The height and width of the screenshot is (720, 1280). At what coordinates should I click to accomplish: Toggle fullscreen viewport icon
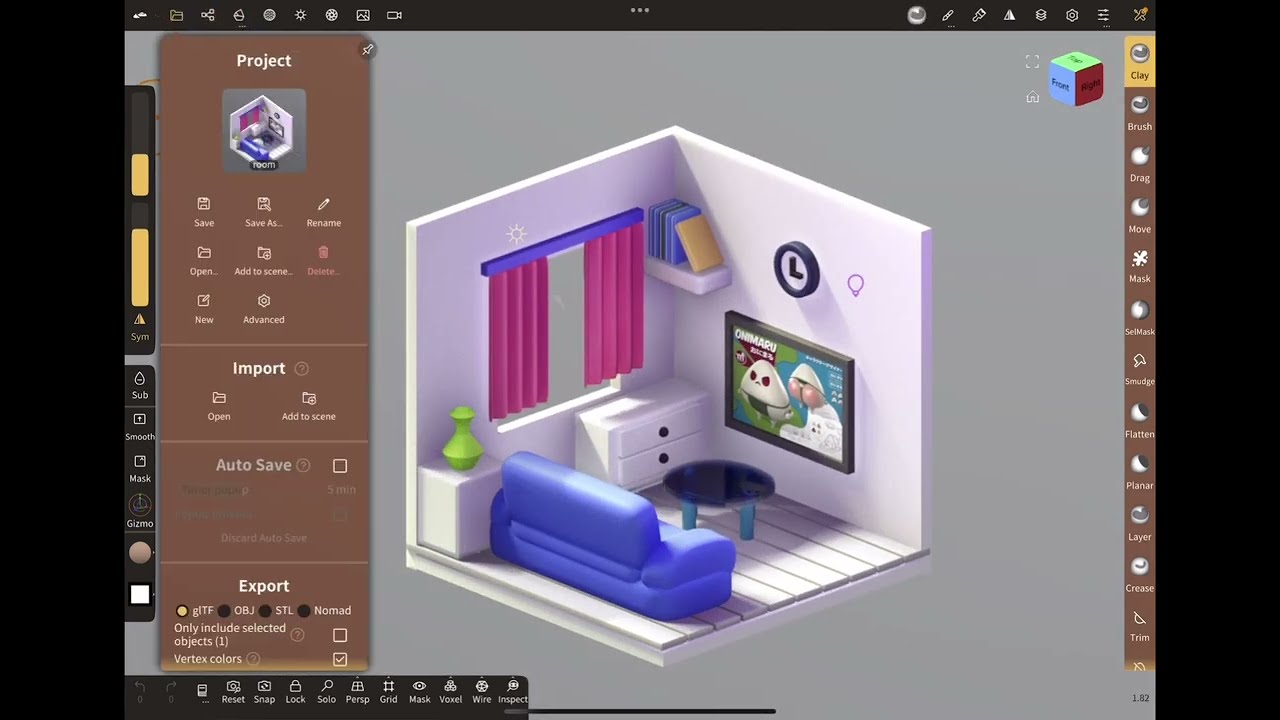coord(1032,62)
